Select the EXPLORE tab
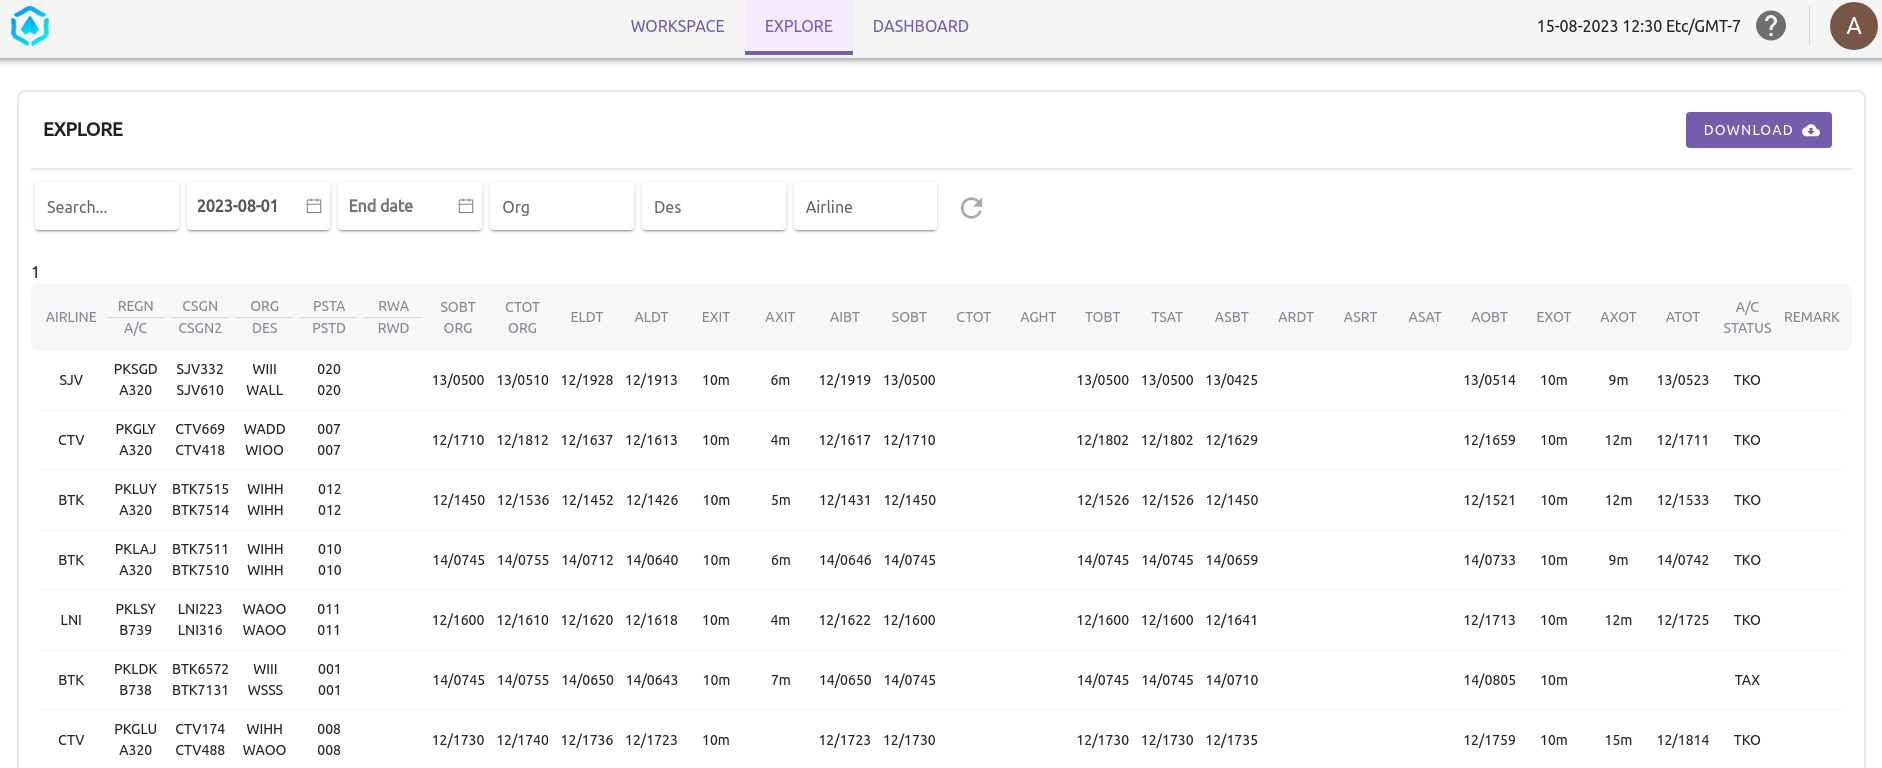Screen dimensions: 1882x768 (x=798, y=26)
